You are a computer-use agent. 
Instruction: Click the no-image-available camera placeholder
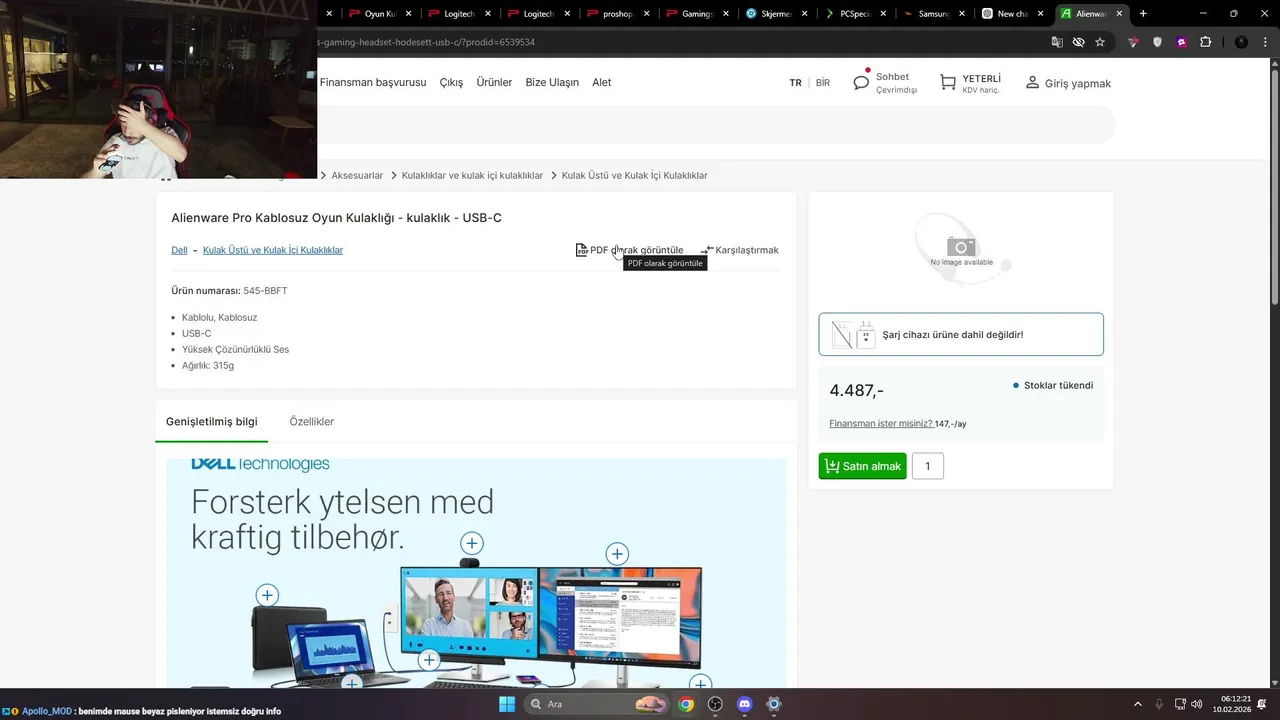[961, 248]
